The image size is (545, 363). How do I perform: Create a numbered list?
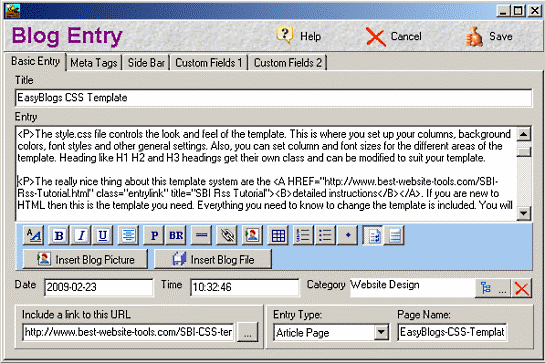[x=303, y=235]
